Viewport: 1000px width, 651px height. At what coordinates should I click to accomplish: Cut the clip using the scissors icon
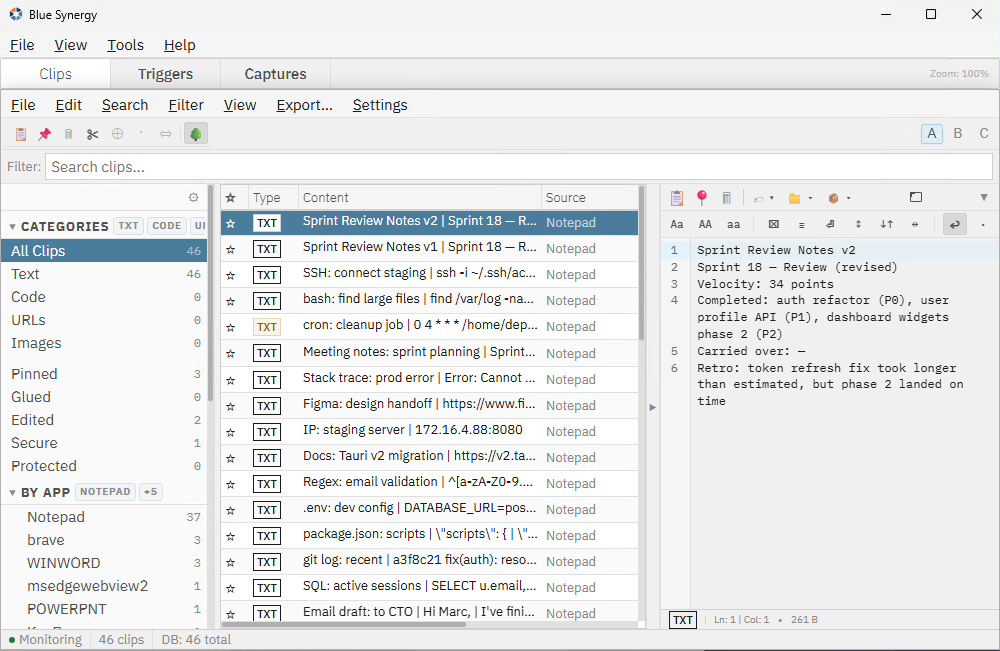(92, 133)
